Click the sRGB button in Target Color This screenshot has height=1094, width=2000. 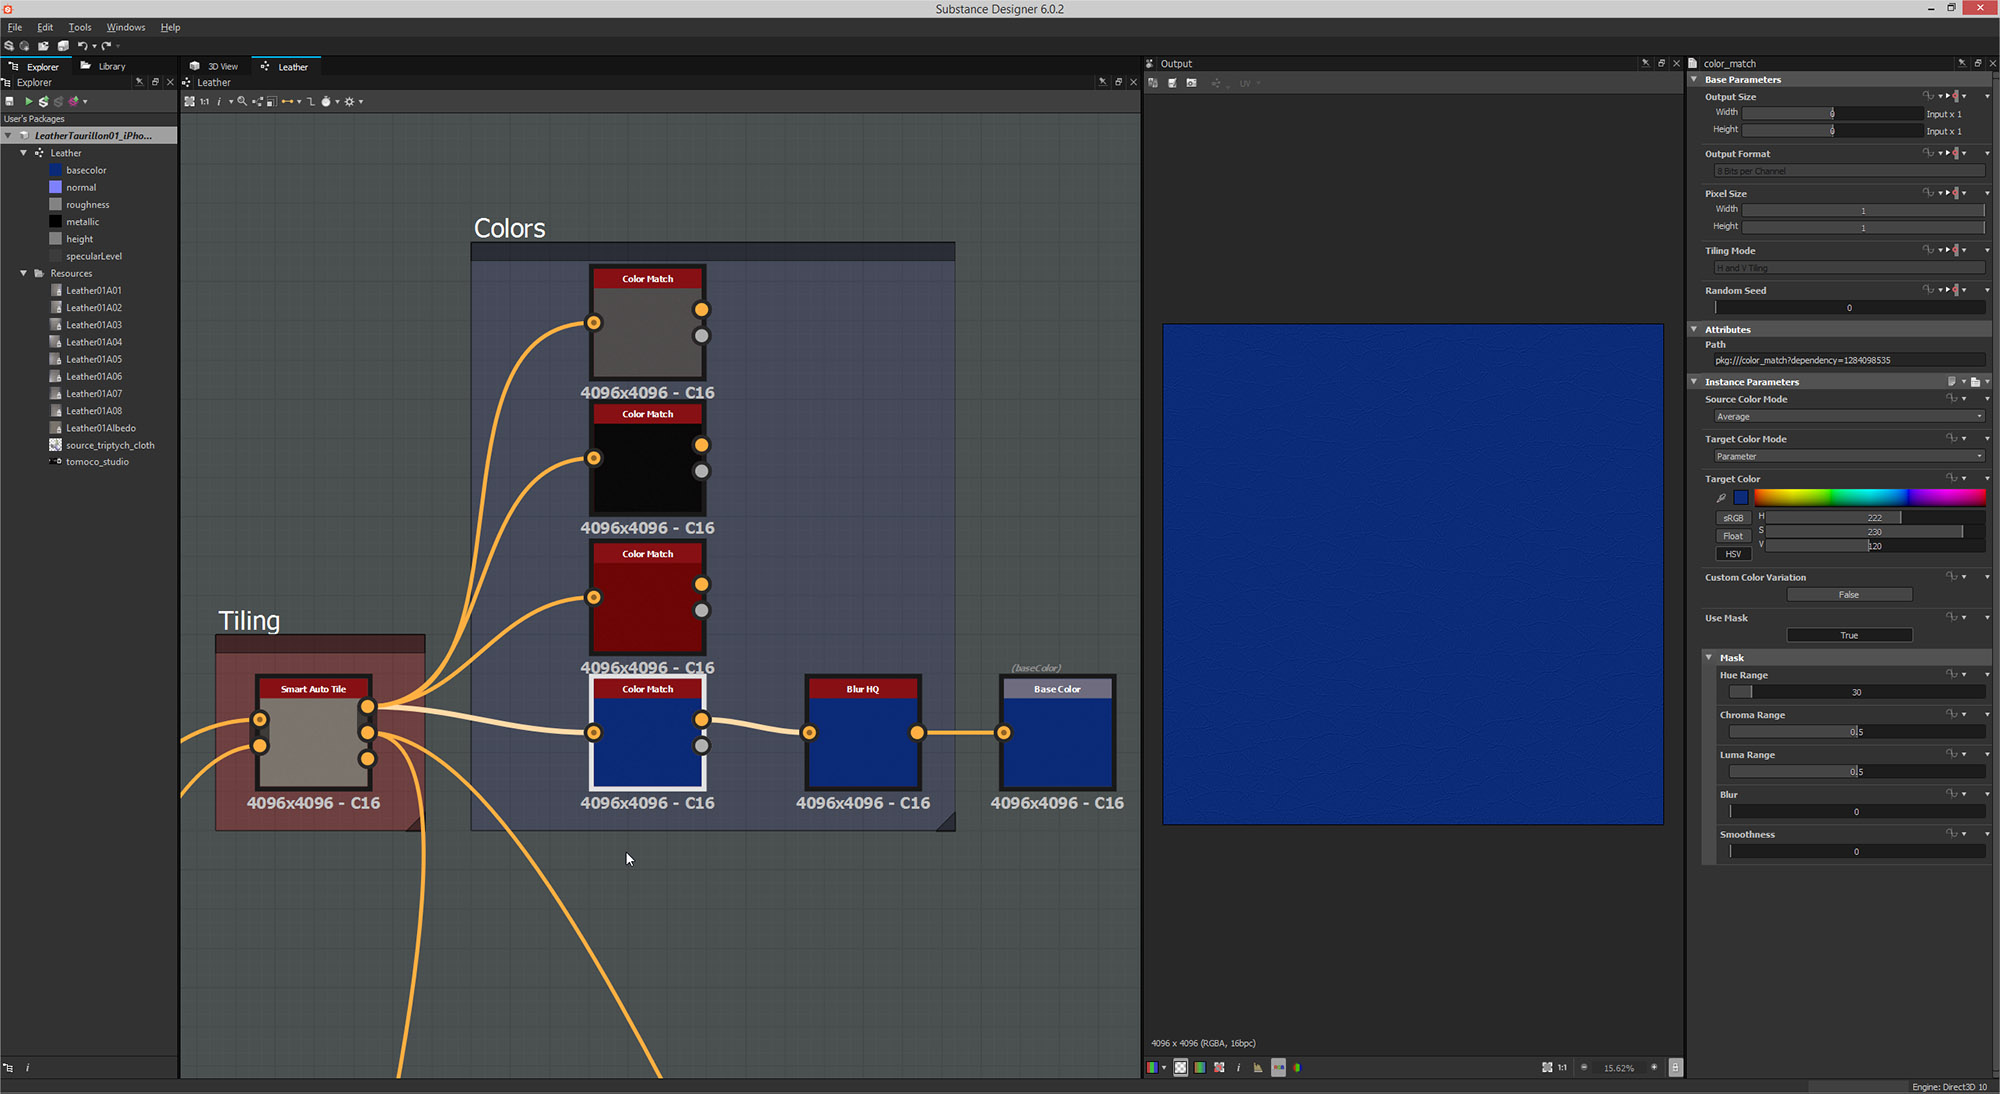click(1733, 518)
